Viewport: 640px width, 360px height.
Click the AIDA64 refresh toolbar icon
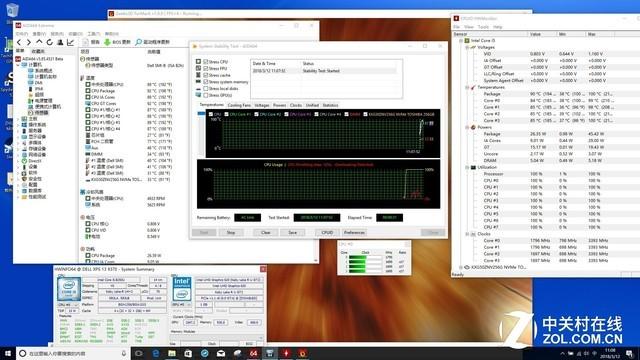(x=49, y=42)
